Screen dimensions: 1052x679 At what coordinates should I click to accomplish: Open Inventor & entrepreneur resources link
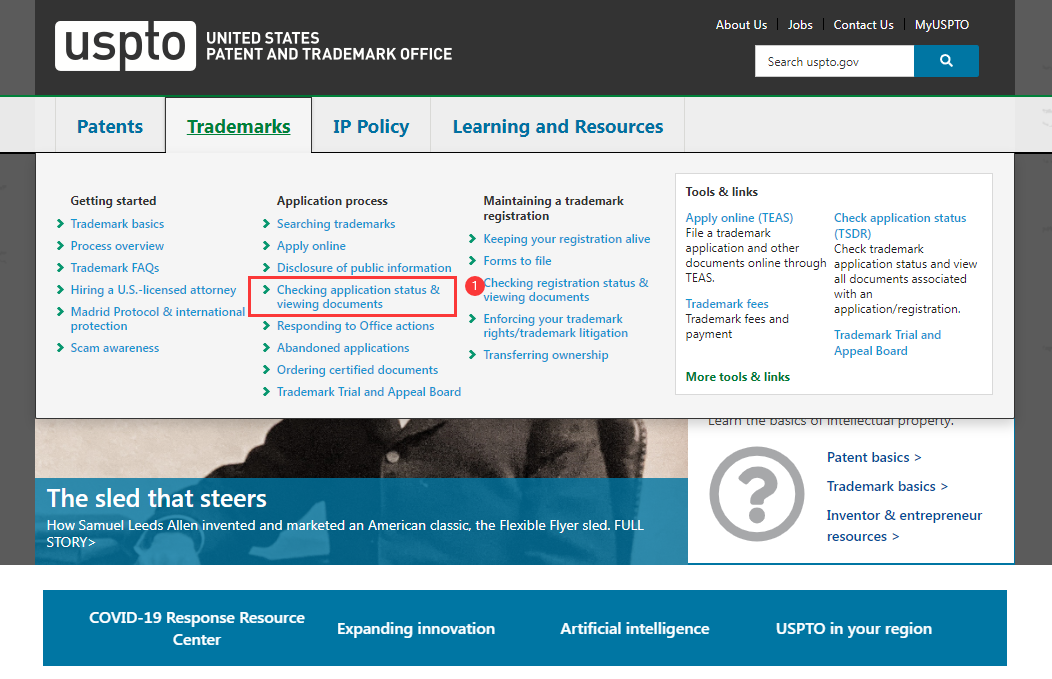(x=904, y=525)
